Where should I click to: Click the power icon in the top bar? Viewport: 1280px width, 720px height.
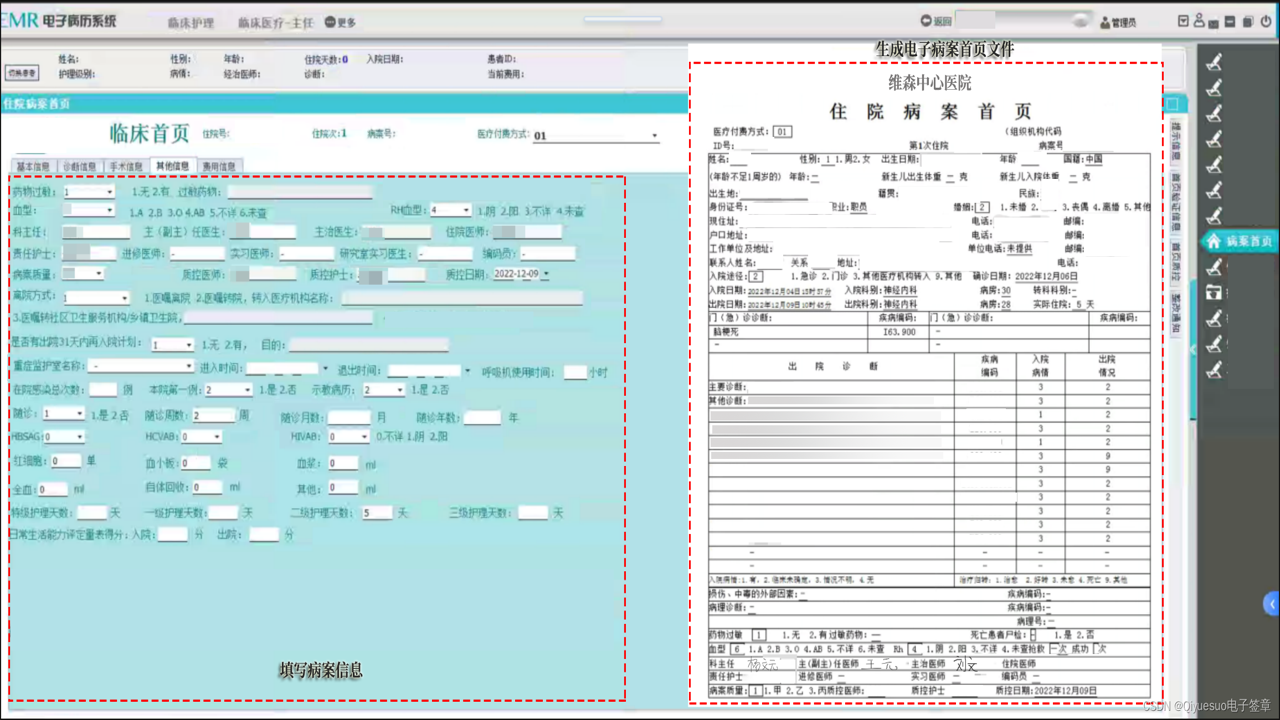[1264, 21]
